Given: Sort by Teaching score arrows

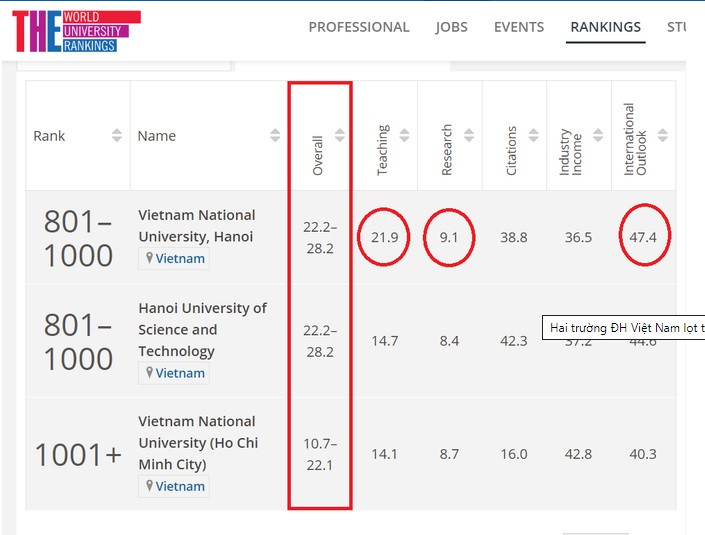Looking at the screenshot, I should coord(405,136).
